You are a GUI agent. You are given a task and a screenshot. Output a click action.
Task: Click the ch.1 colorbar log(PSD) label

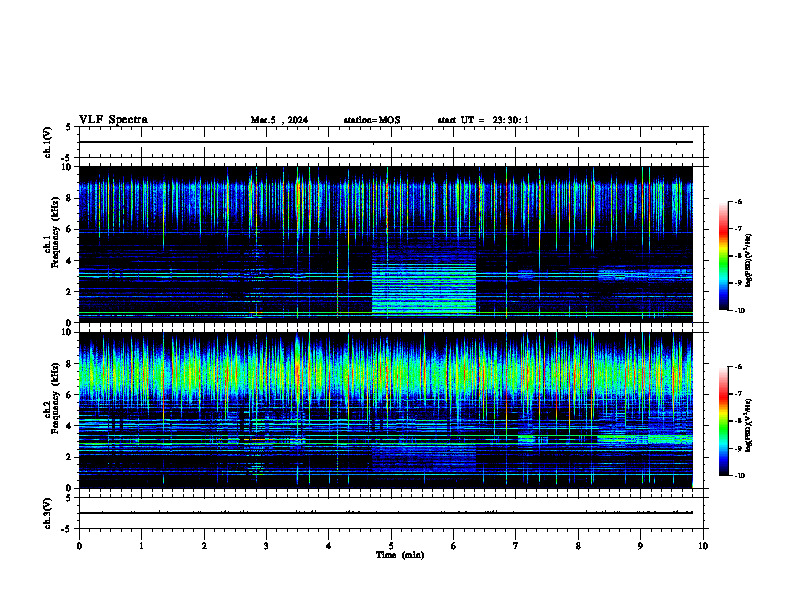[748, 261]
